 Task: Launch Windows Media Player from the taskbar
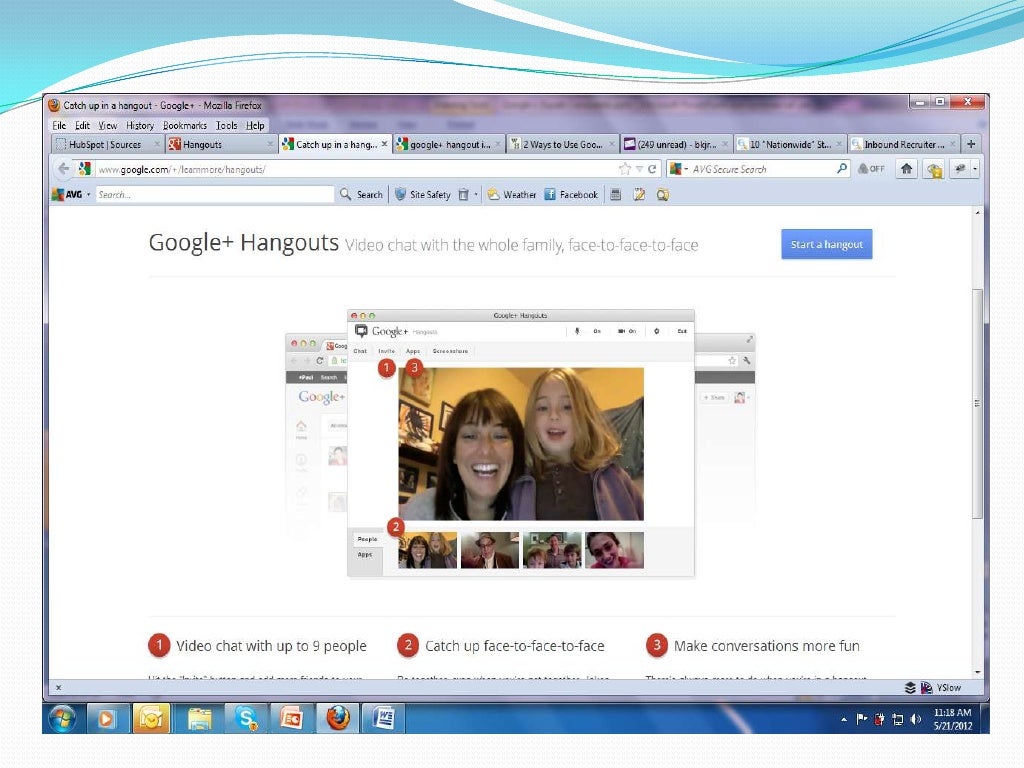pos(105,718)
